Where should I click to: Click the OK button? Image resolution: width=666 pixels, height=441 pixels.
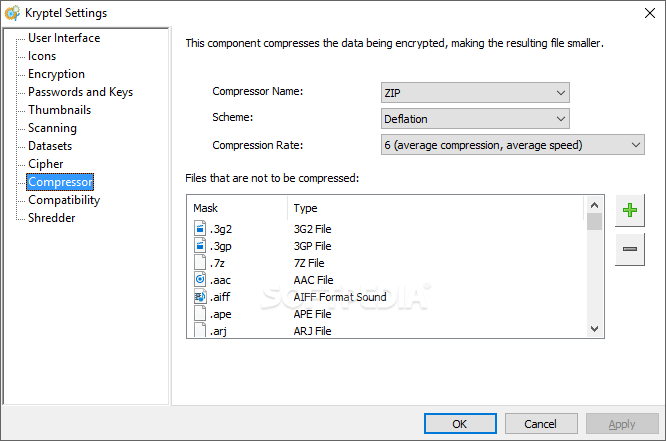[x=460, y=424]
